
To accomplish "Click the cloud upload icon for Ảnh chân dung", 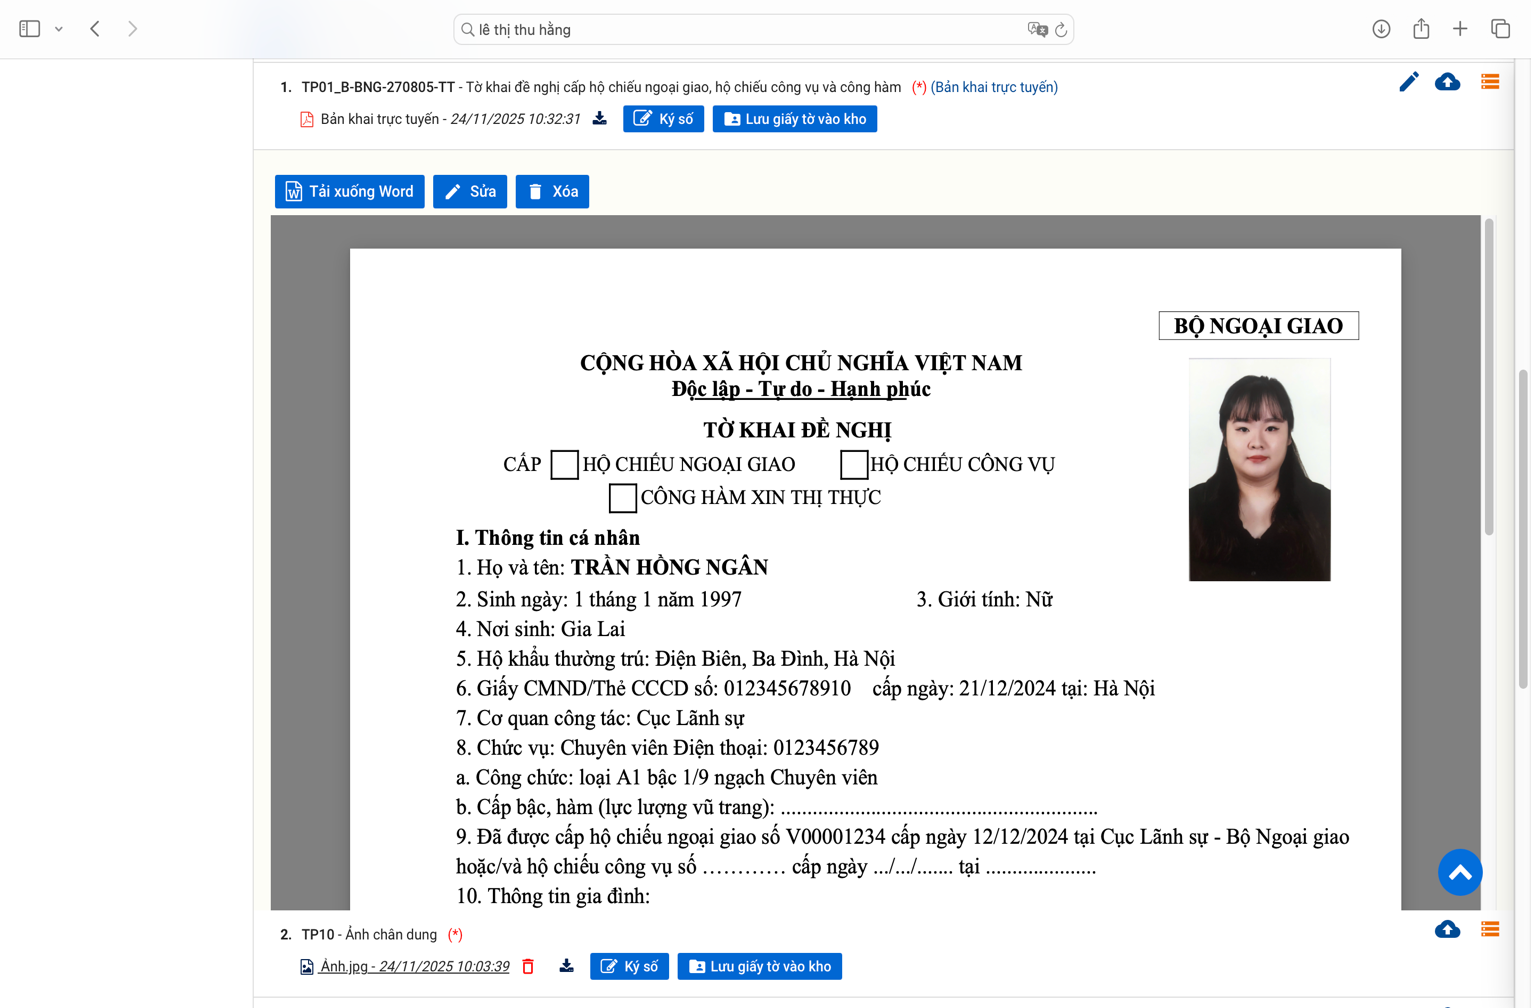I will 1447,930.
